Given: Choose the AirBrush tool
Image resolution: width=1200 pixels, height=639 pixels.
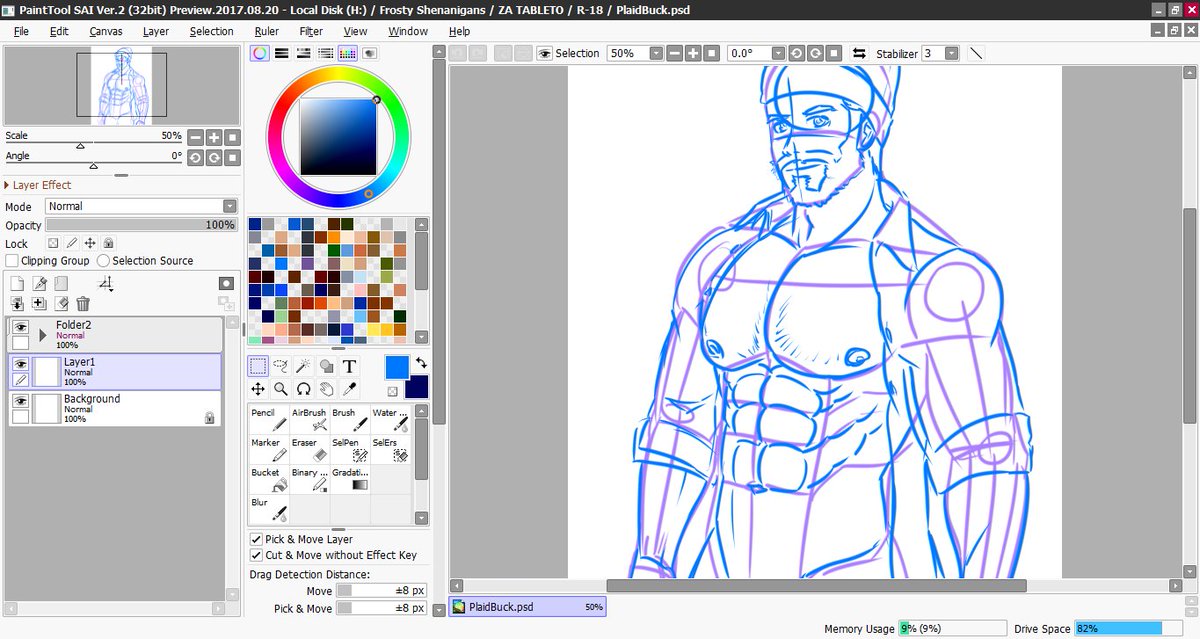Looking at the screenshot, I should 309,419.
